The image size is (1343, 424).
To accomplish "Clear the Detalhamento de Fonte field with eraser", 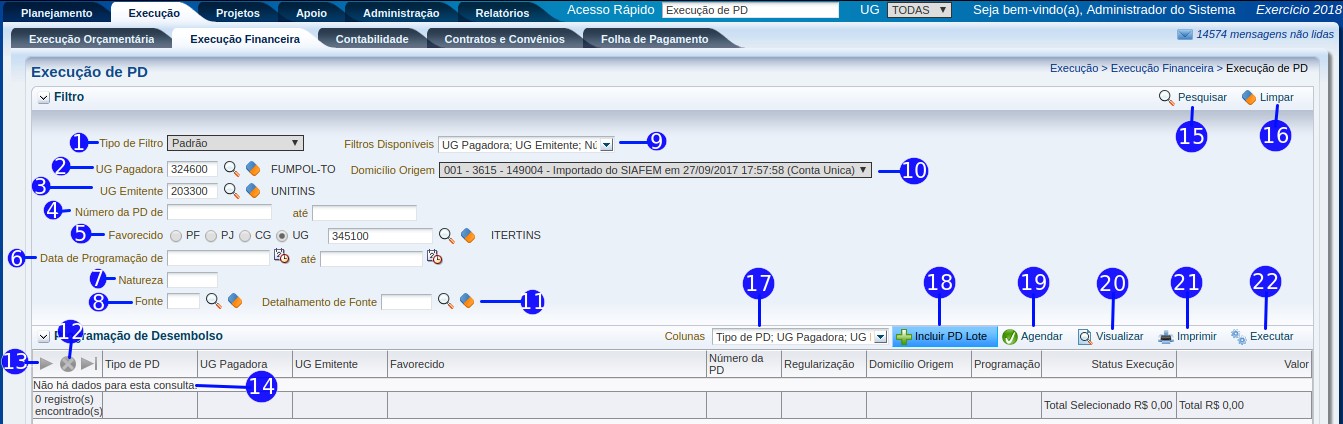I will [467, 300].
